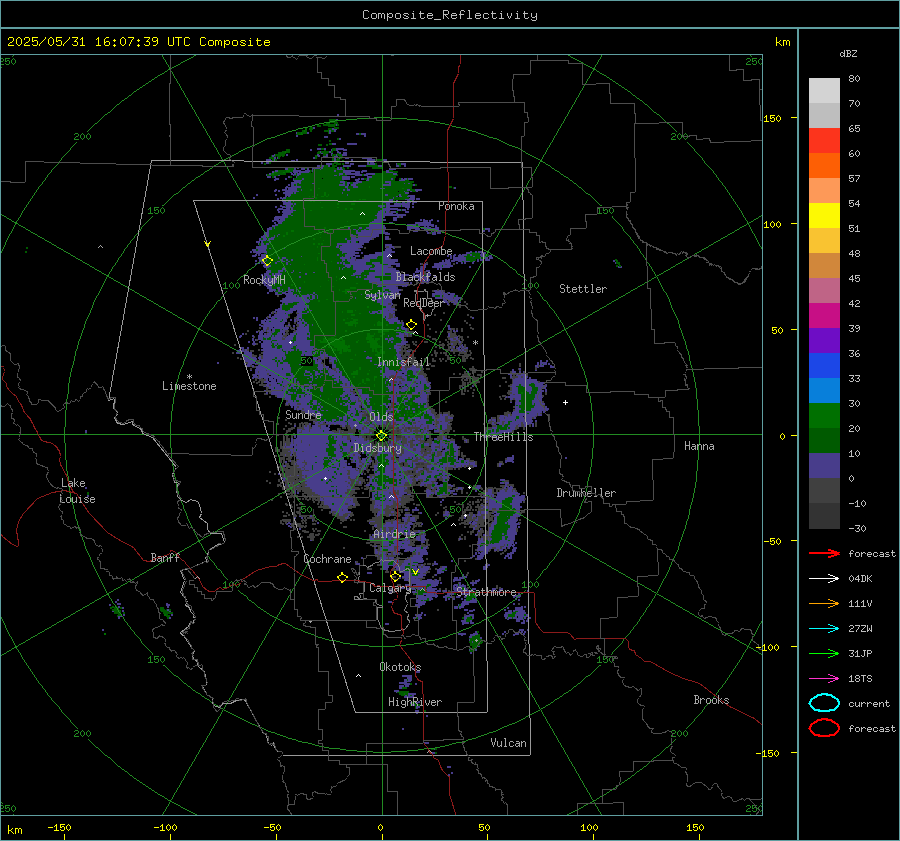Click the Ponoka city label

(x=456, y=206)
